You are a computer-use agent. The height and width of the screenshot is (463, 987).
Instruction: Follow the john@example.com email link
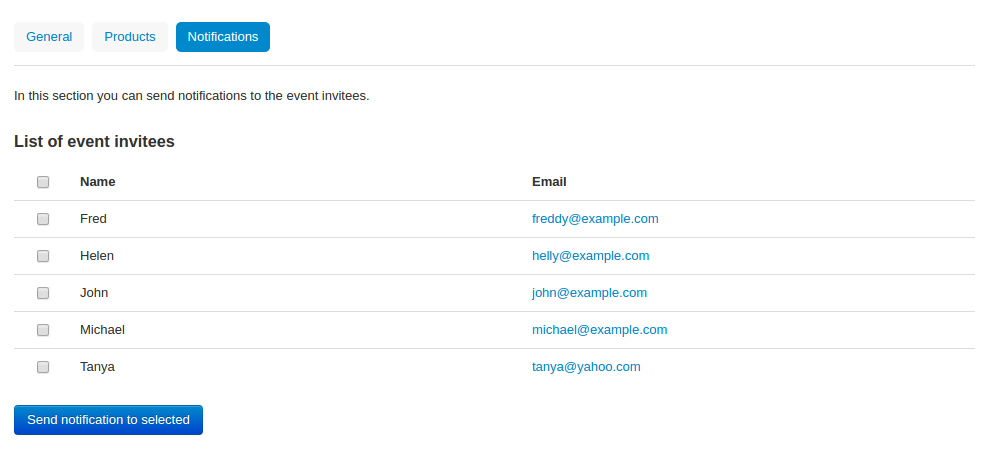[589, 293]
